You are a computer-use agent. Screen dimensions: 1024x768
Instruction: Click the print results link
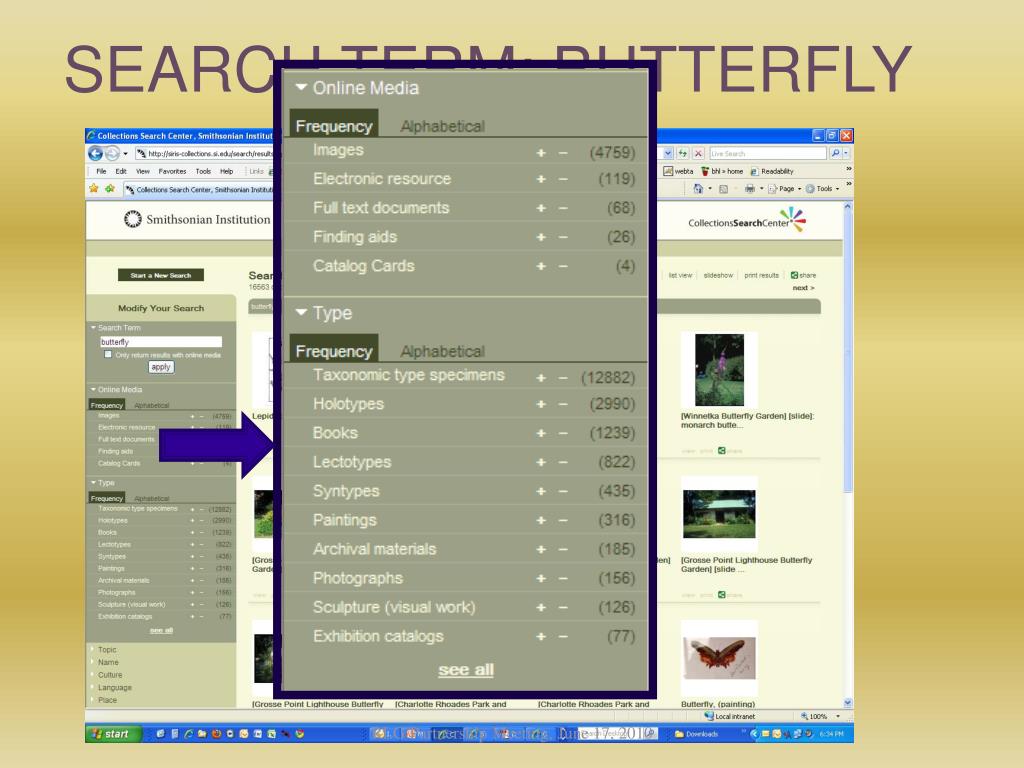761,276
